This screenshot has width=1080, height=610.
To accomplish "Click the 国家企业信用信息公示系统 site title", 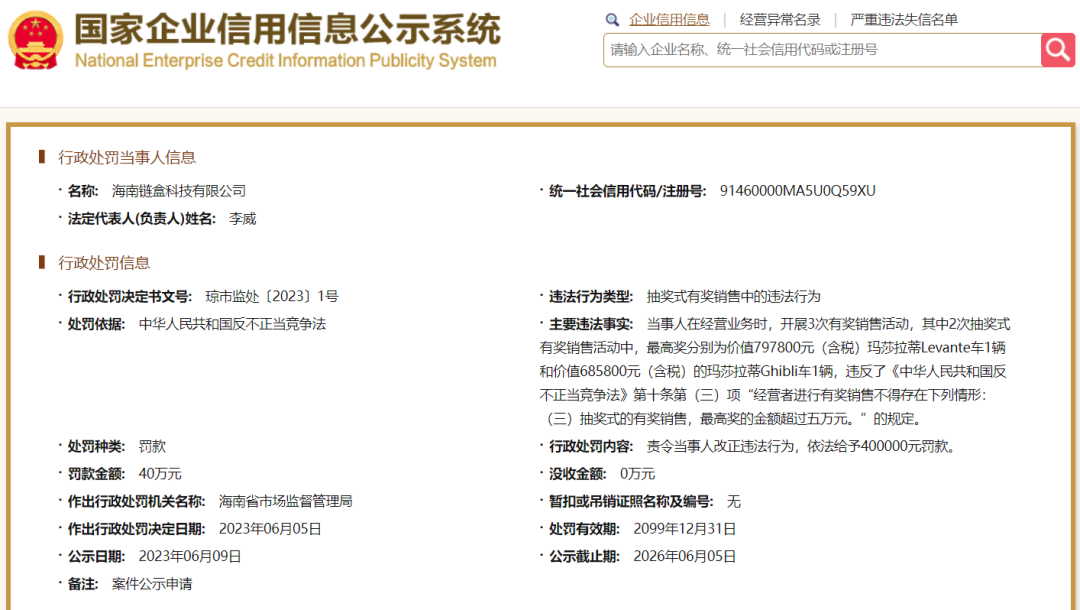I will (x=287, y=29).
